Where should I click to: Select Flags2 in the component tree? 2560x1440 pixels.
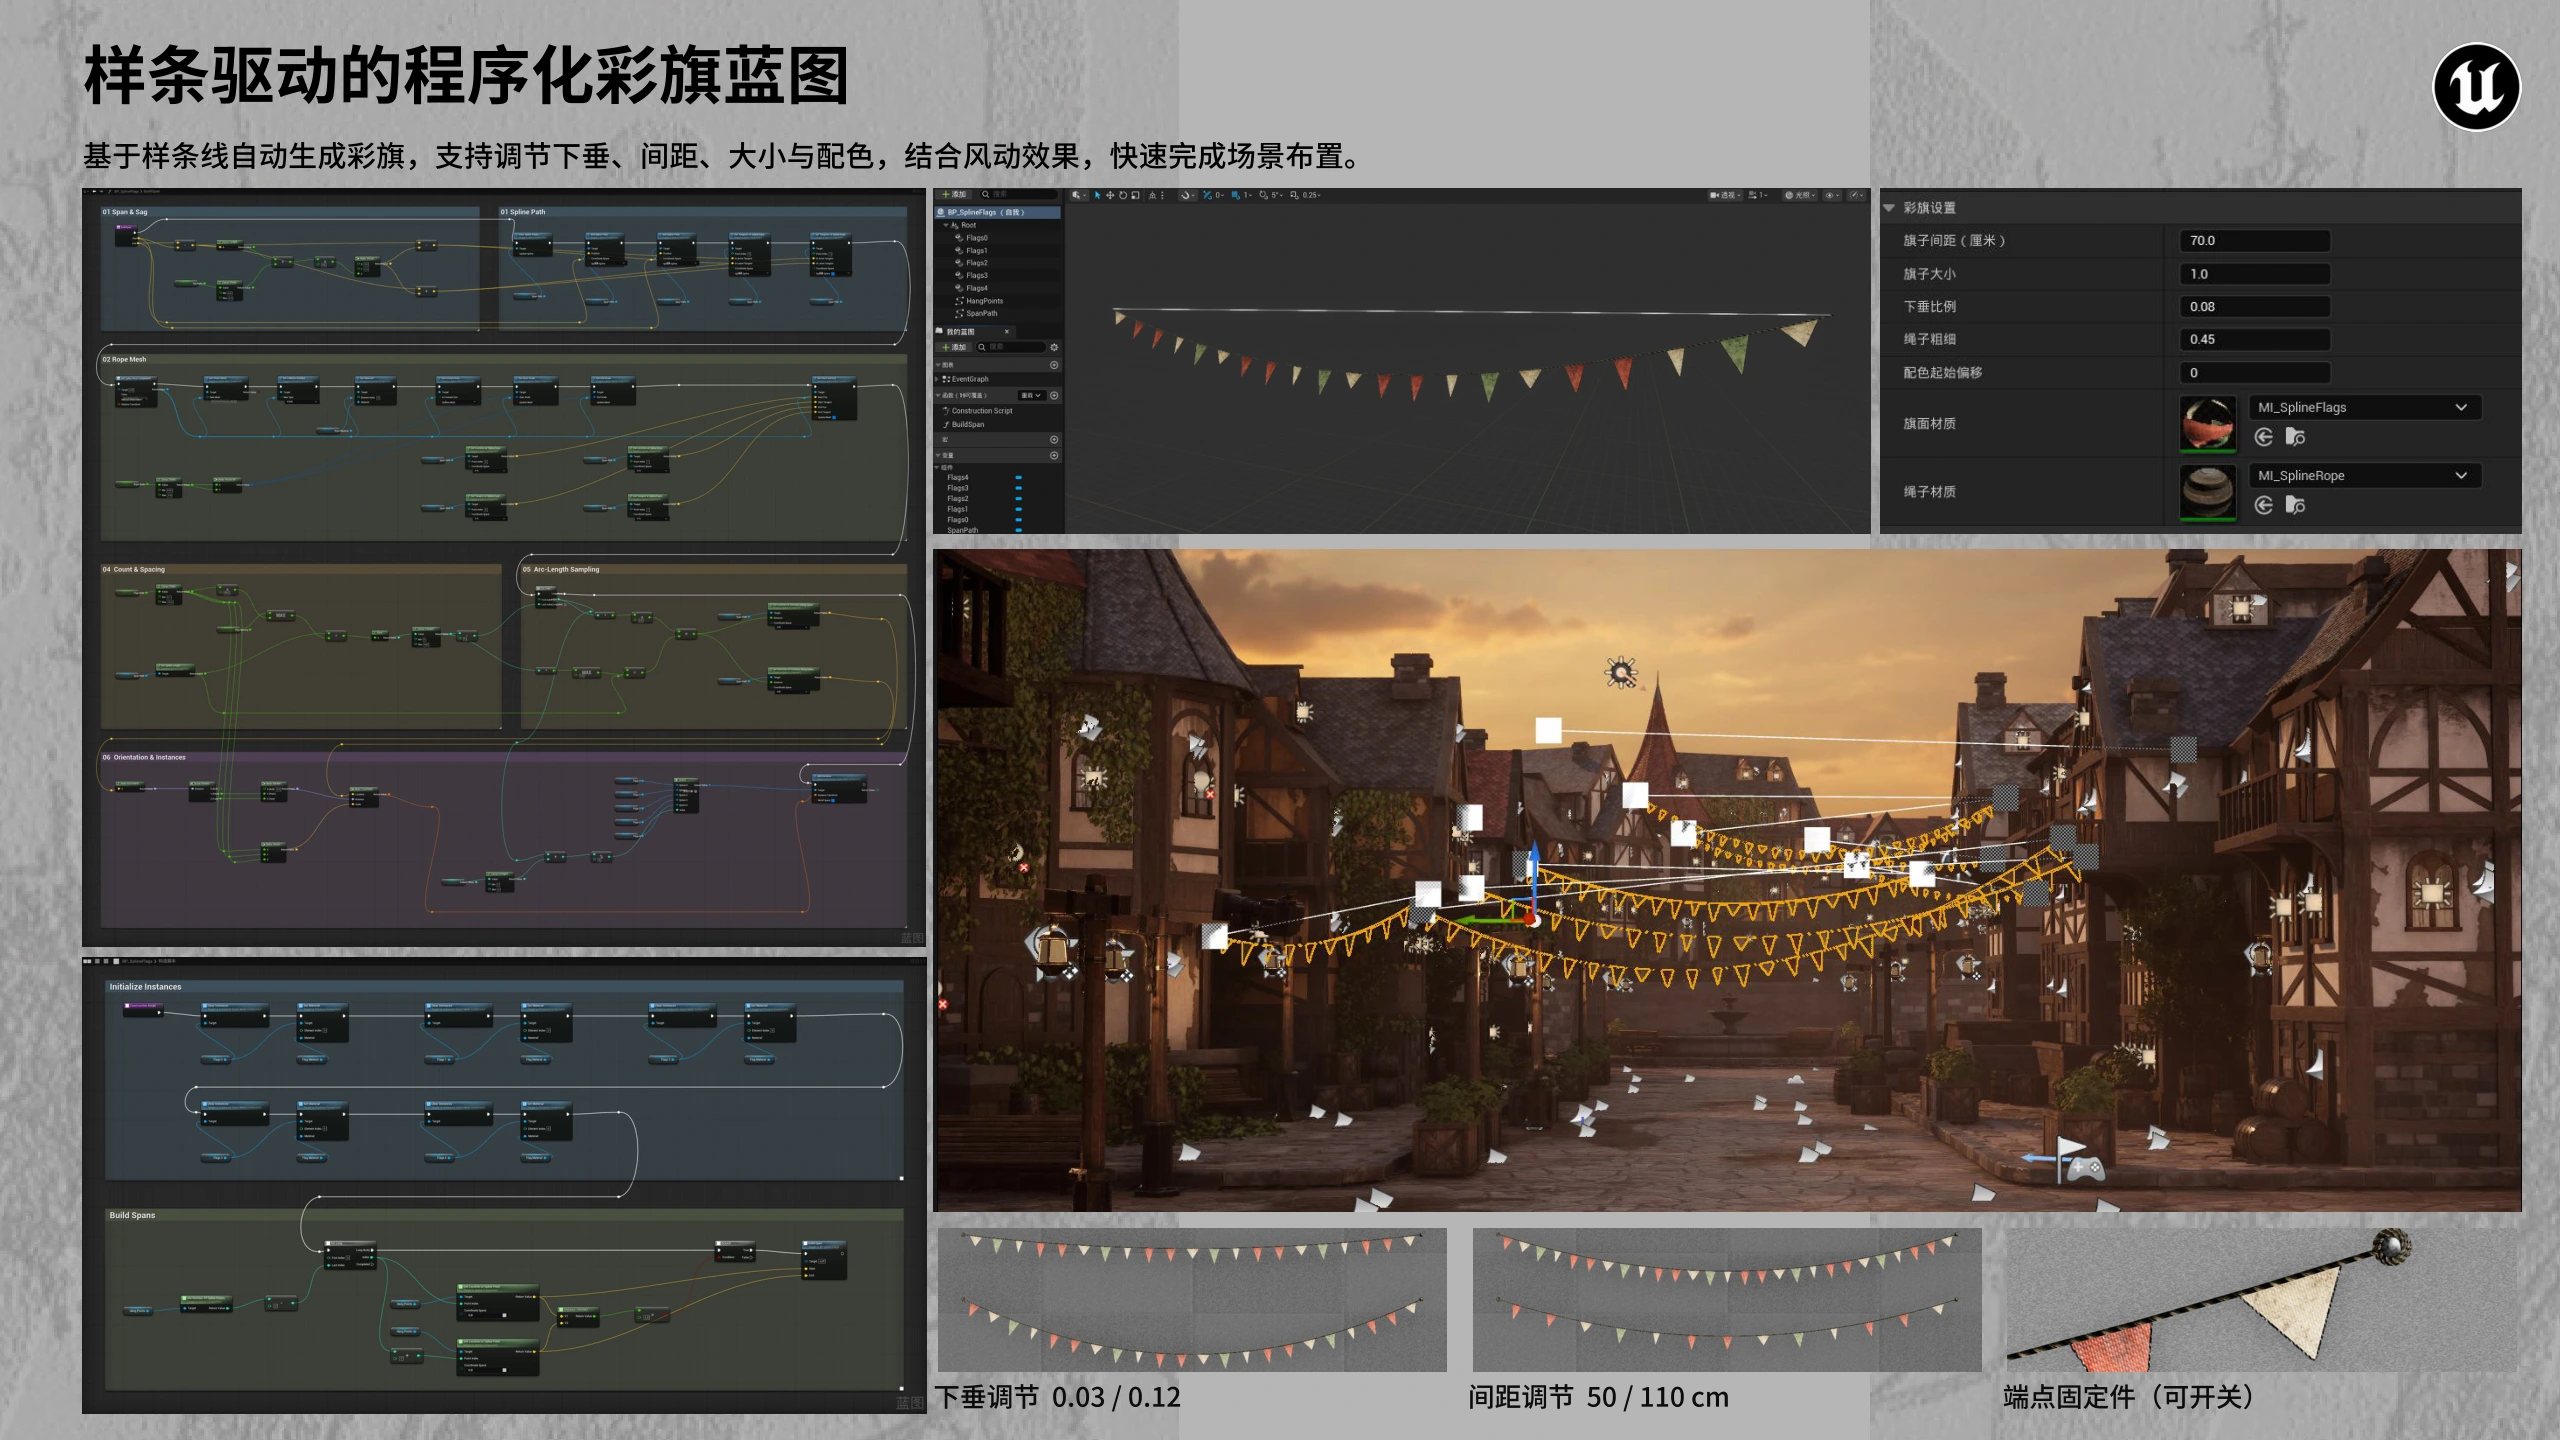pos(976,263)
